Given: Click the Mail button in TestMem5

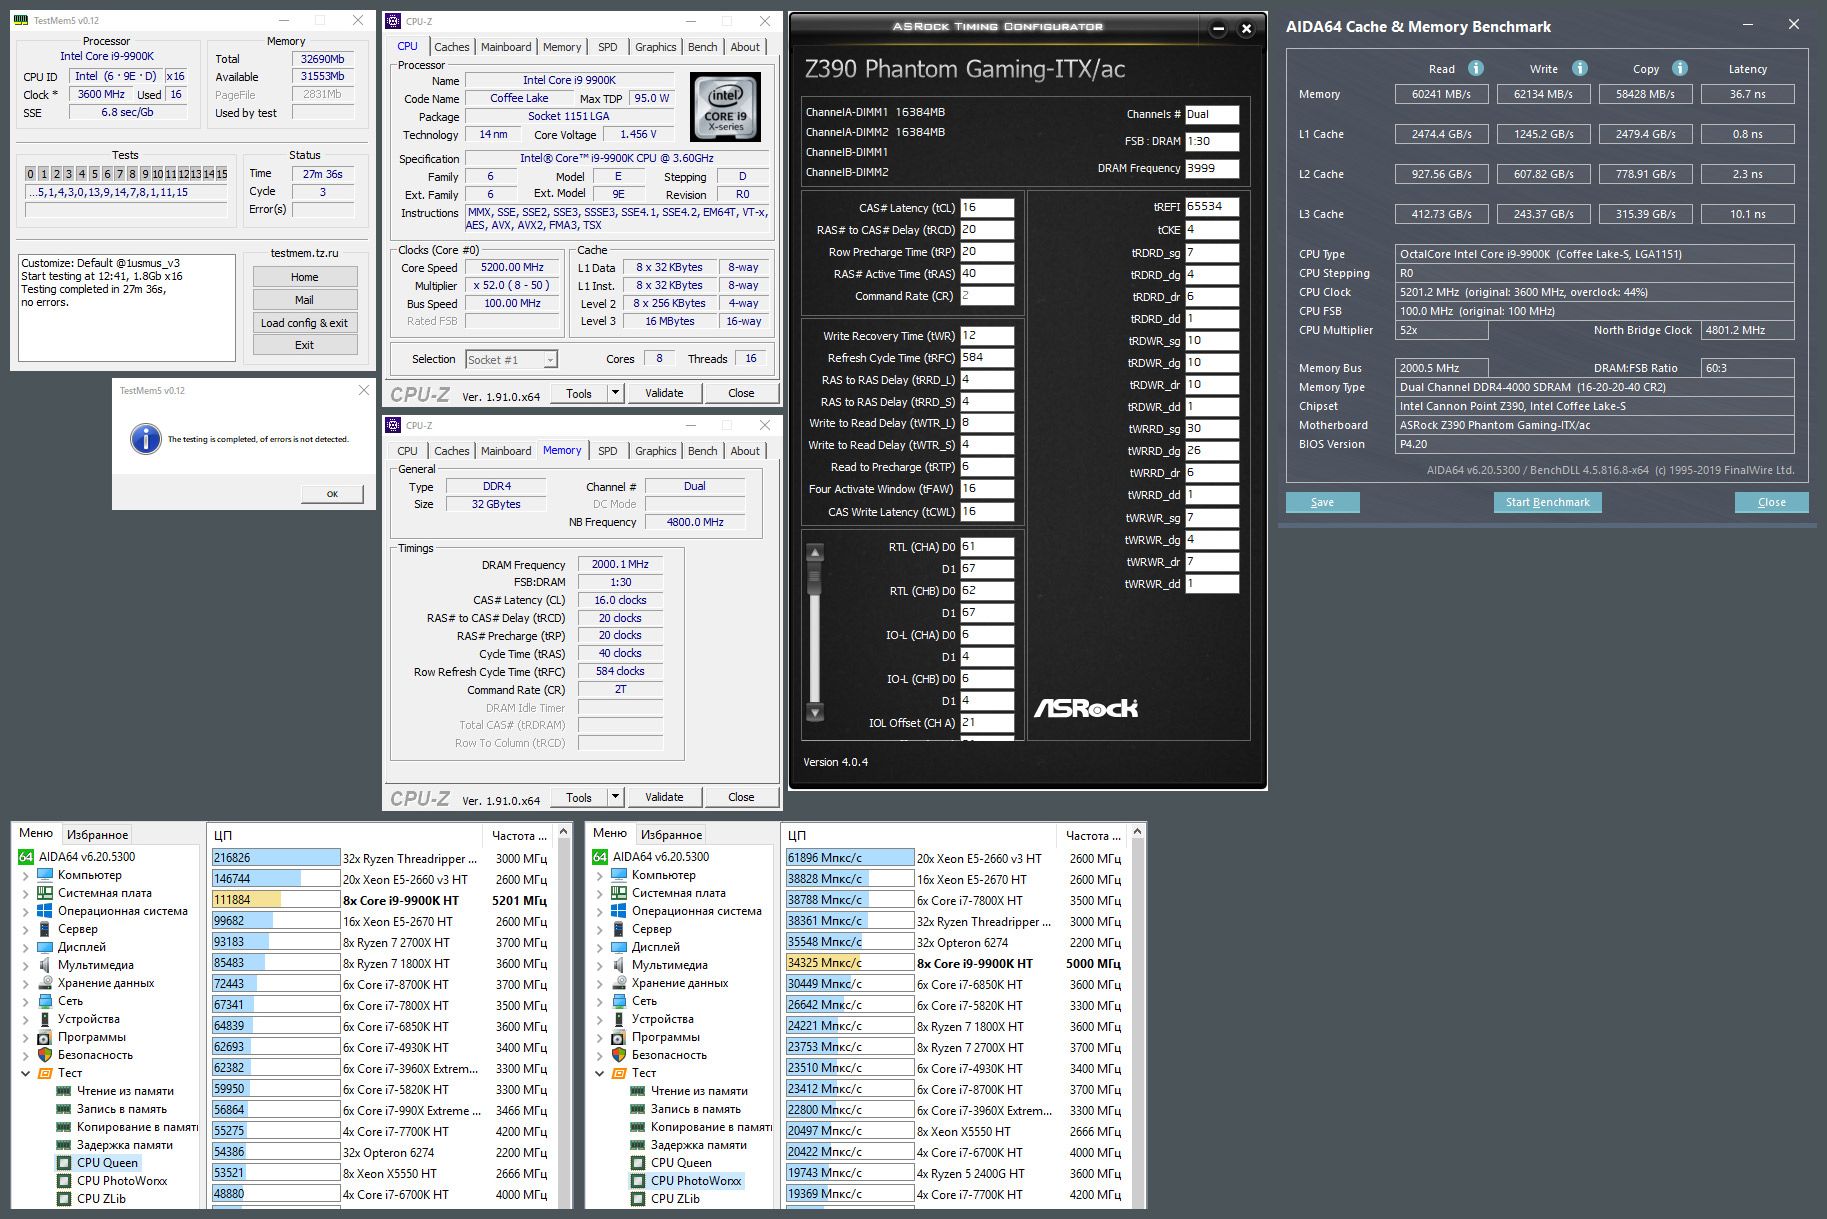Looking at the screenshot, I should [x=304, y=300].
